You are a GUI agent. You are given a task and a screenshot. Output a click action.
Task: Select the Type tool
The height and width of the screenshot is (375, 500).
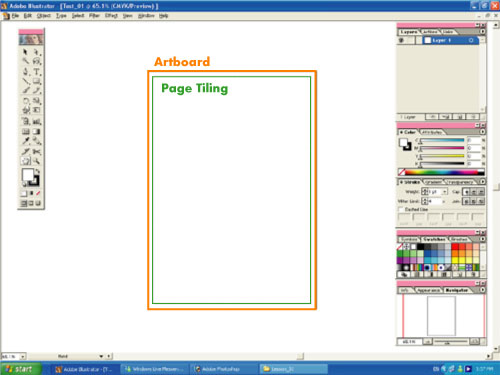37,72
